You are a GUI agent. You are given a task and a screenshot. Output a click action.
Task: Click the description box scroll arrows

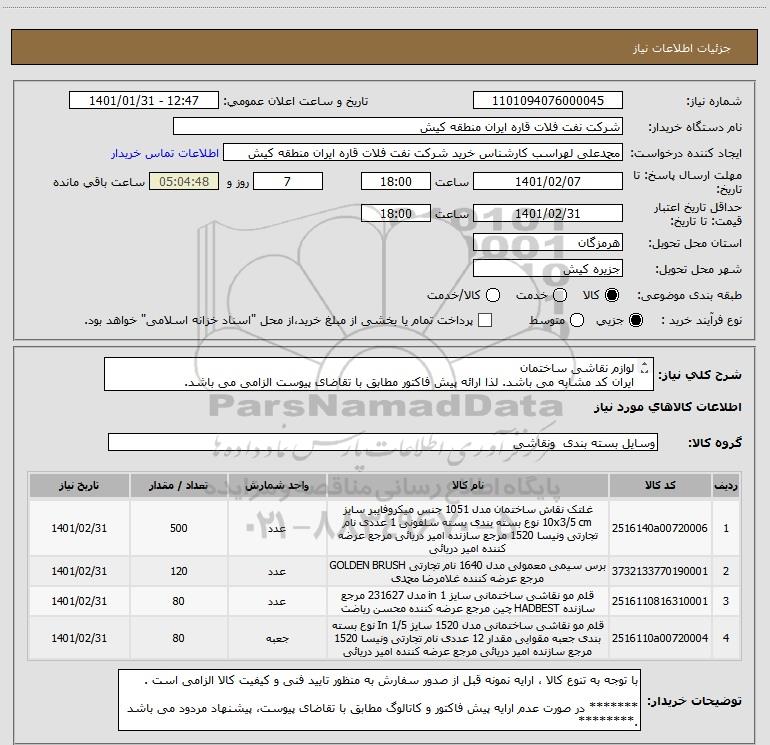click(x=645, y=368)
